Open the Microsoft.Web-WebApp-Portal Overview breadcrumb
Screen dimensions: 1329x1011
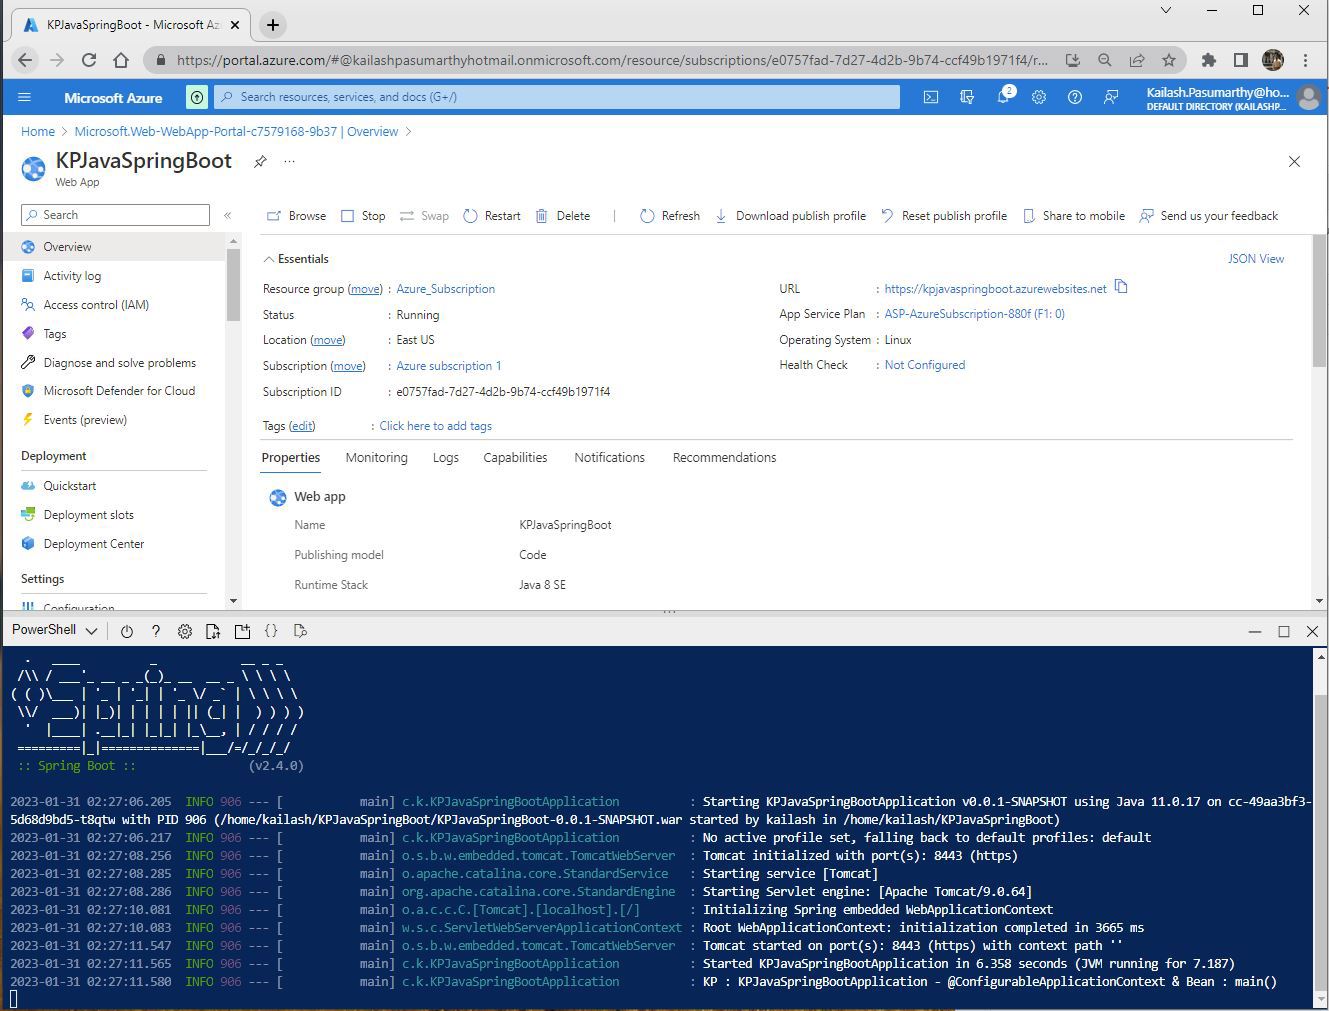click(x=236, y=132)
